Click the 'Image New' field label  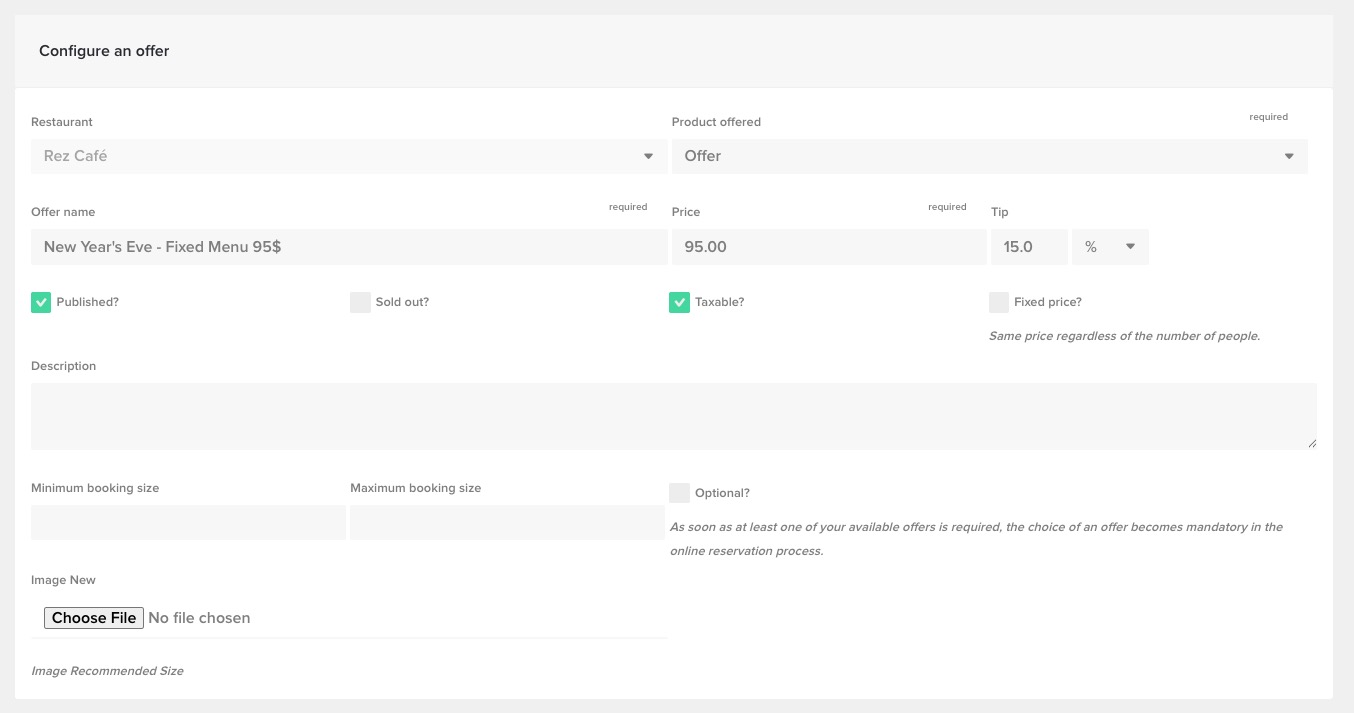[x=63, y=580]
